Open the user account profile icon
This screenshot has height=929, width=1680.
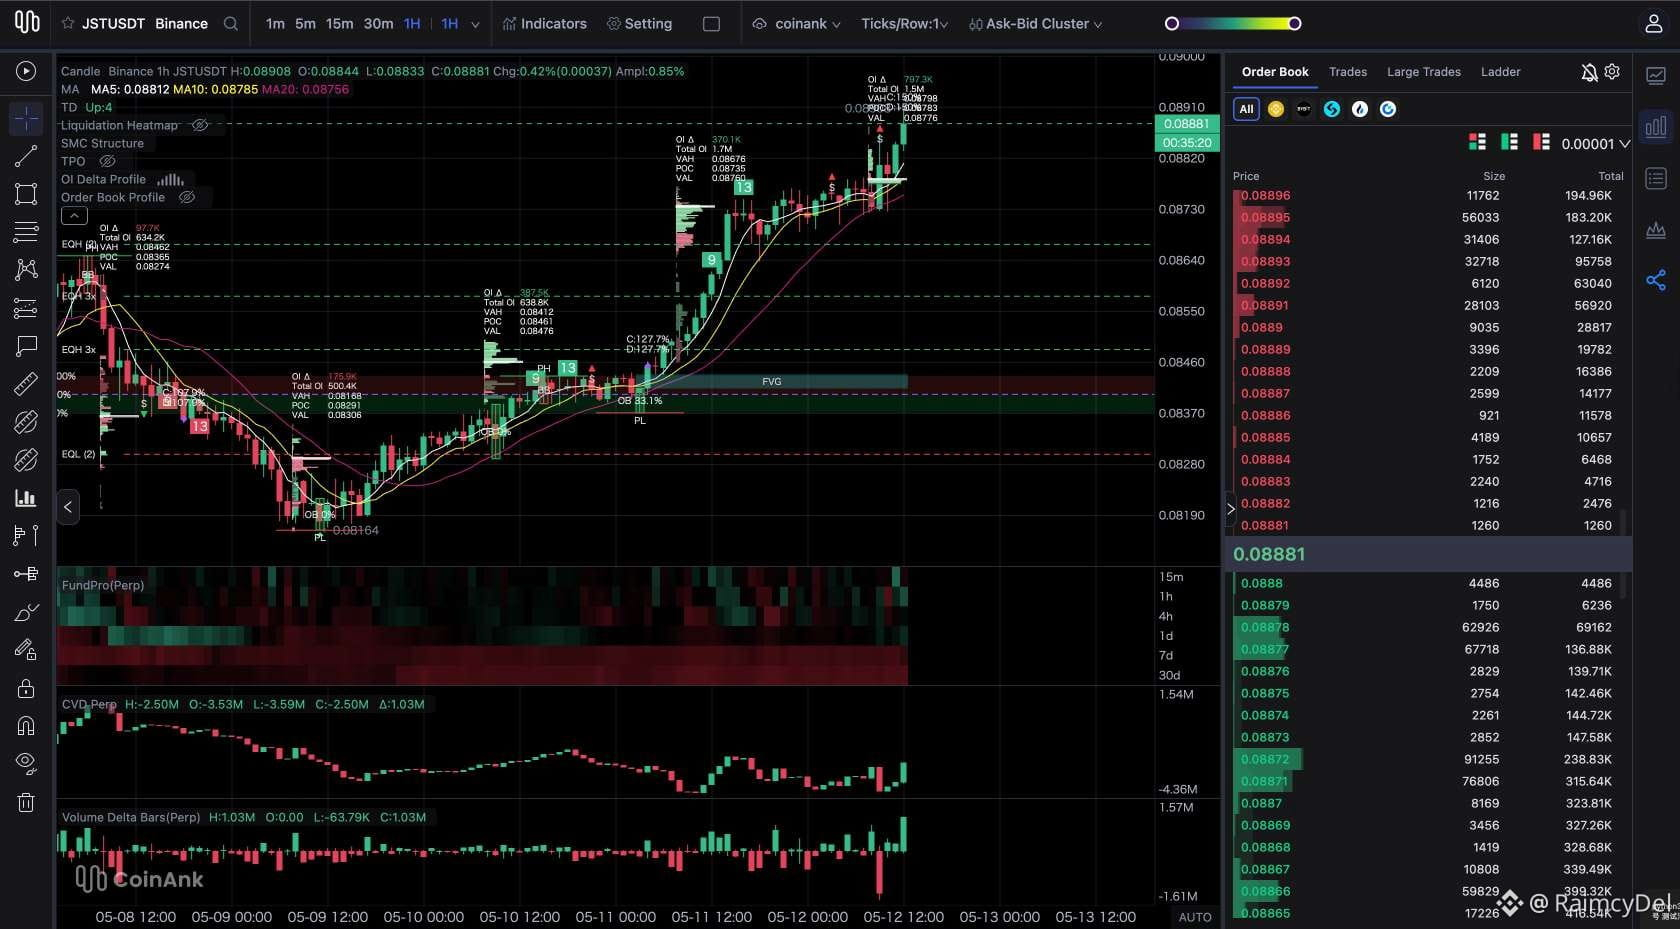tap(1654, 23)
